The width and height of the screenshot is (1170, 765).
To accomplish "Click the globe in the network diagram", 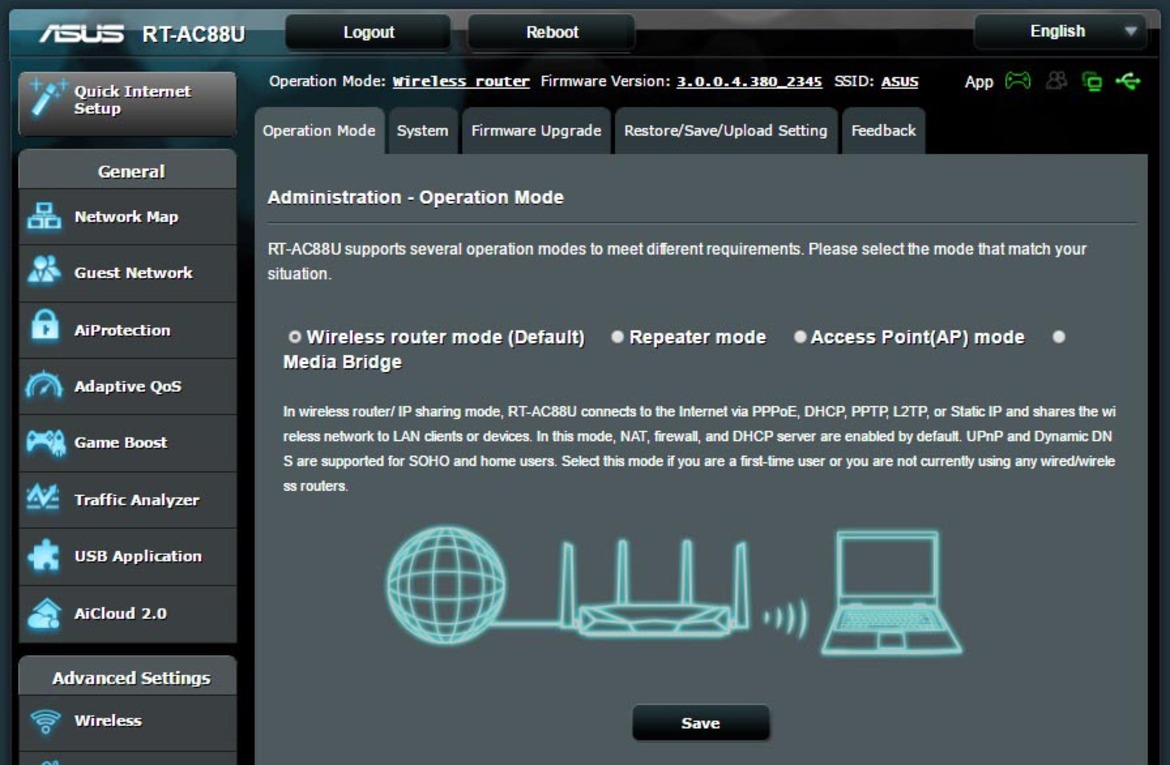I will [x=446, y=585].
